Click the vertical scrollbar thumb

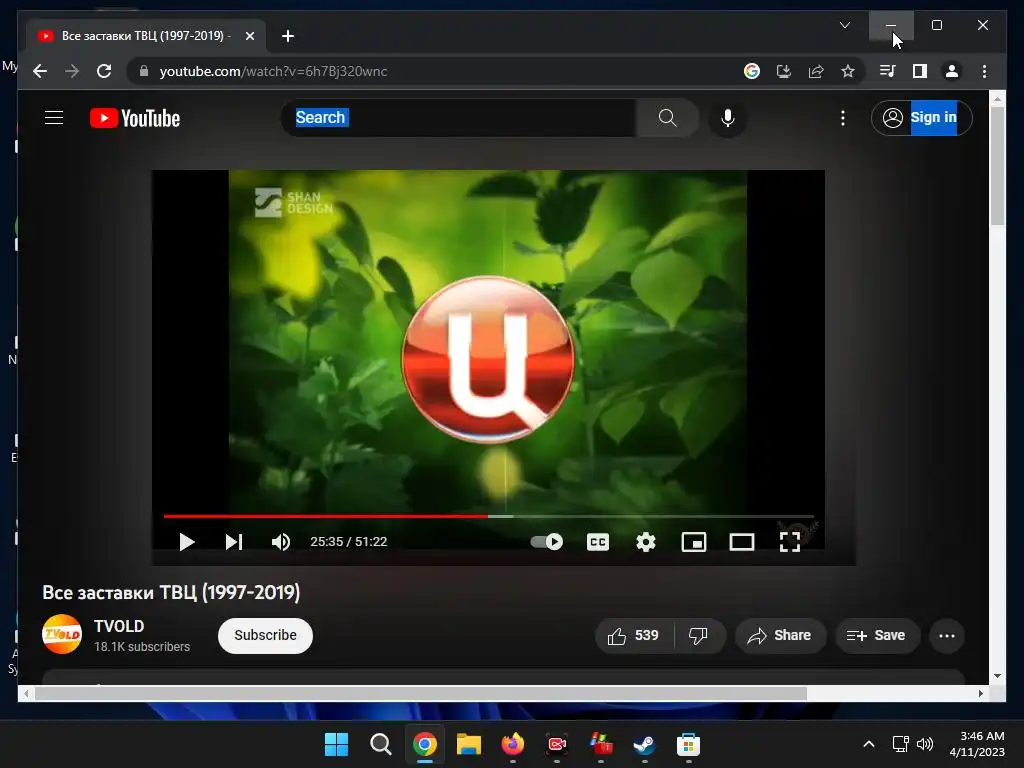click(x=997, y=165)
